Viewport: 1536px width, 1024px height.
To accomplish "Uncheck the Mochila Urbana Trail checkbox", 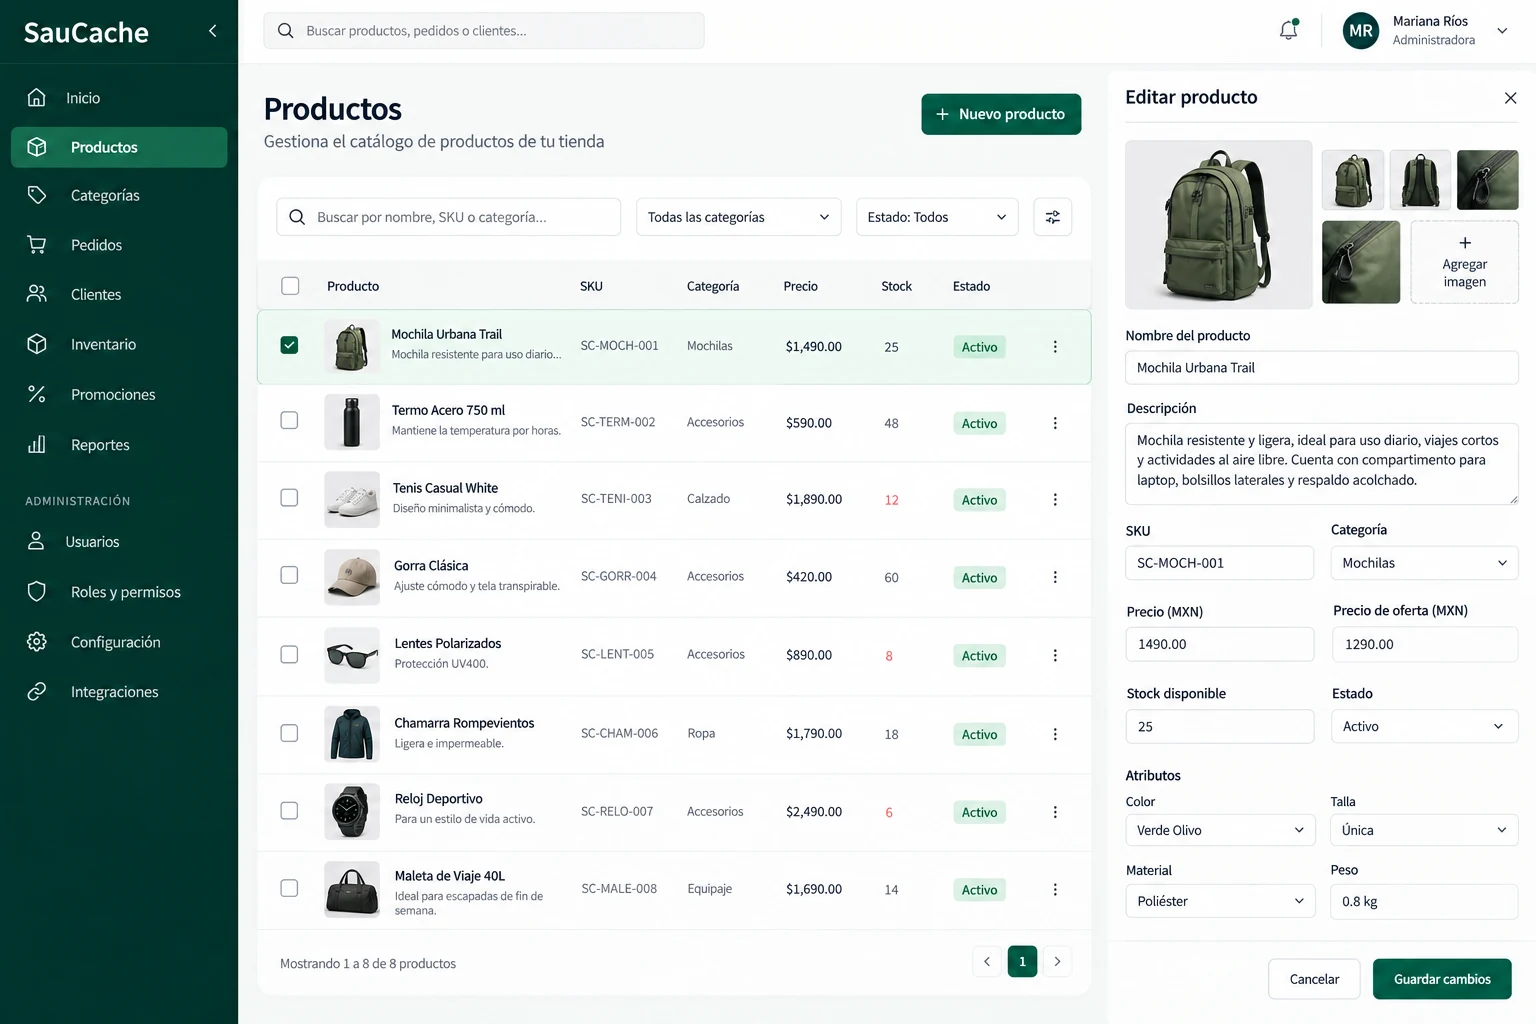I will click(289, 345).
